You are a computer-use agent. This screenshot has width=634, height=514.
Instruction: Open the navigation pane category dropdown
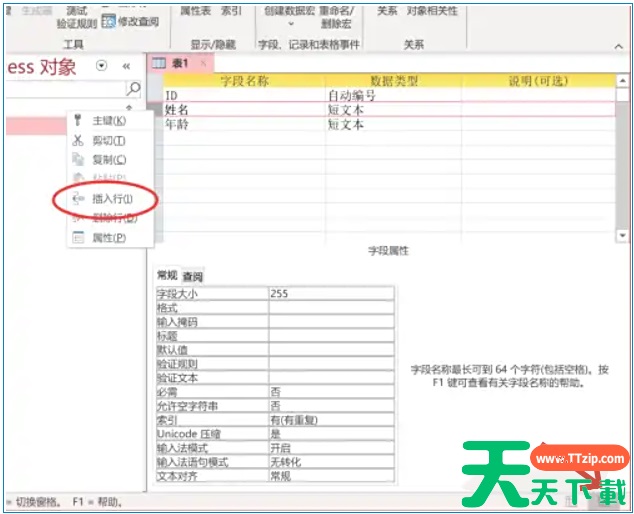[x=101, y=66]
